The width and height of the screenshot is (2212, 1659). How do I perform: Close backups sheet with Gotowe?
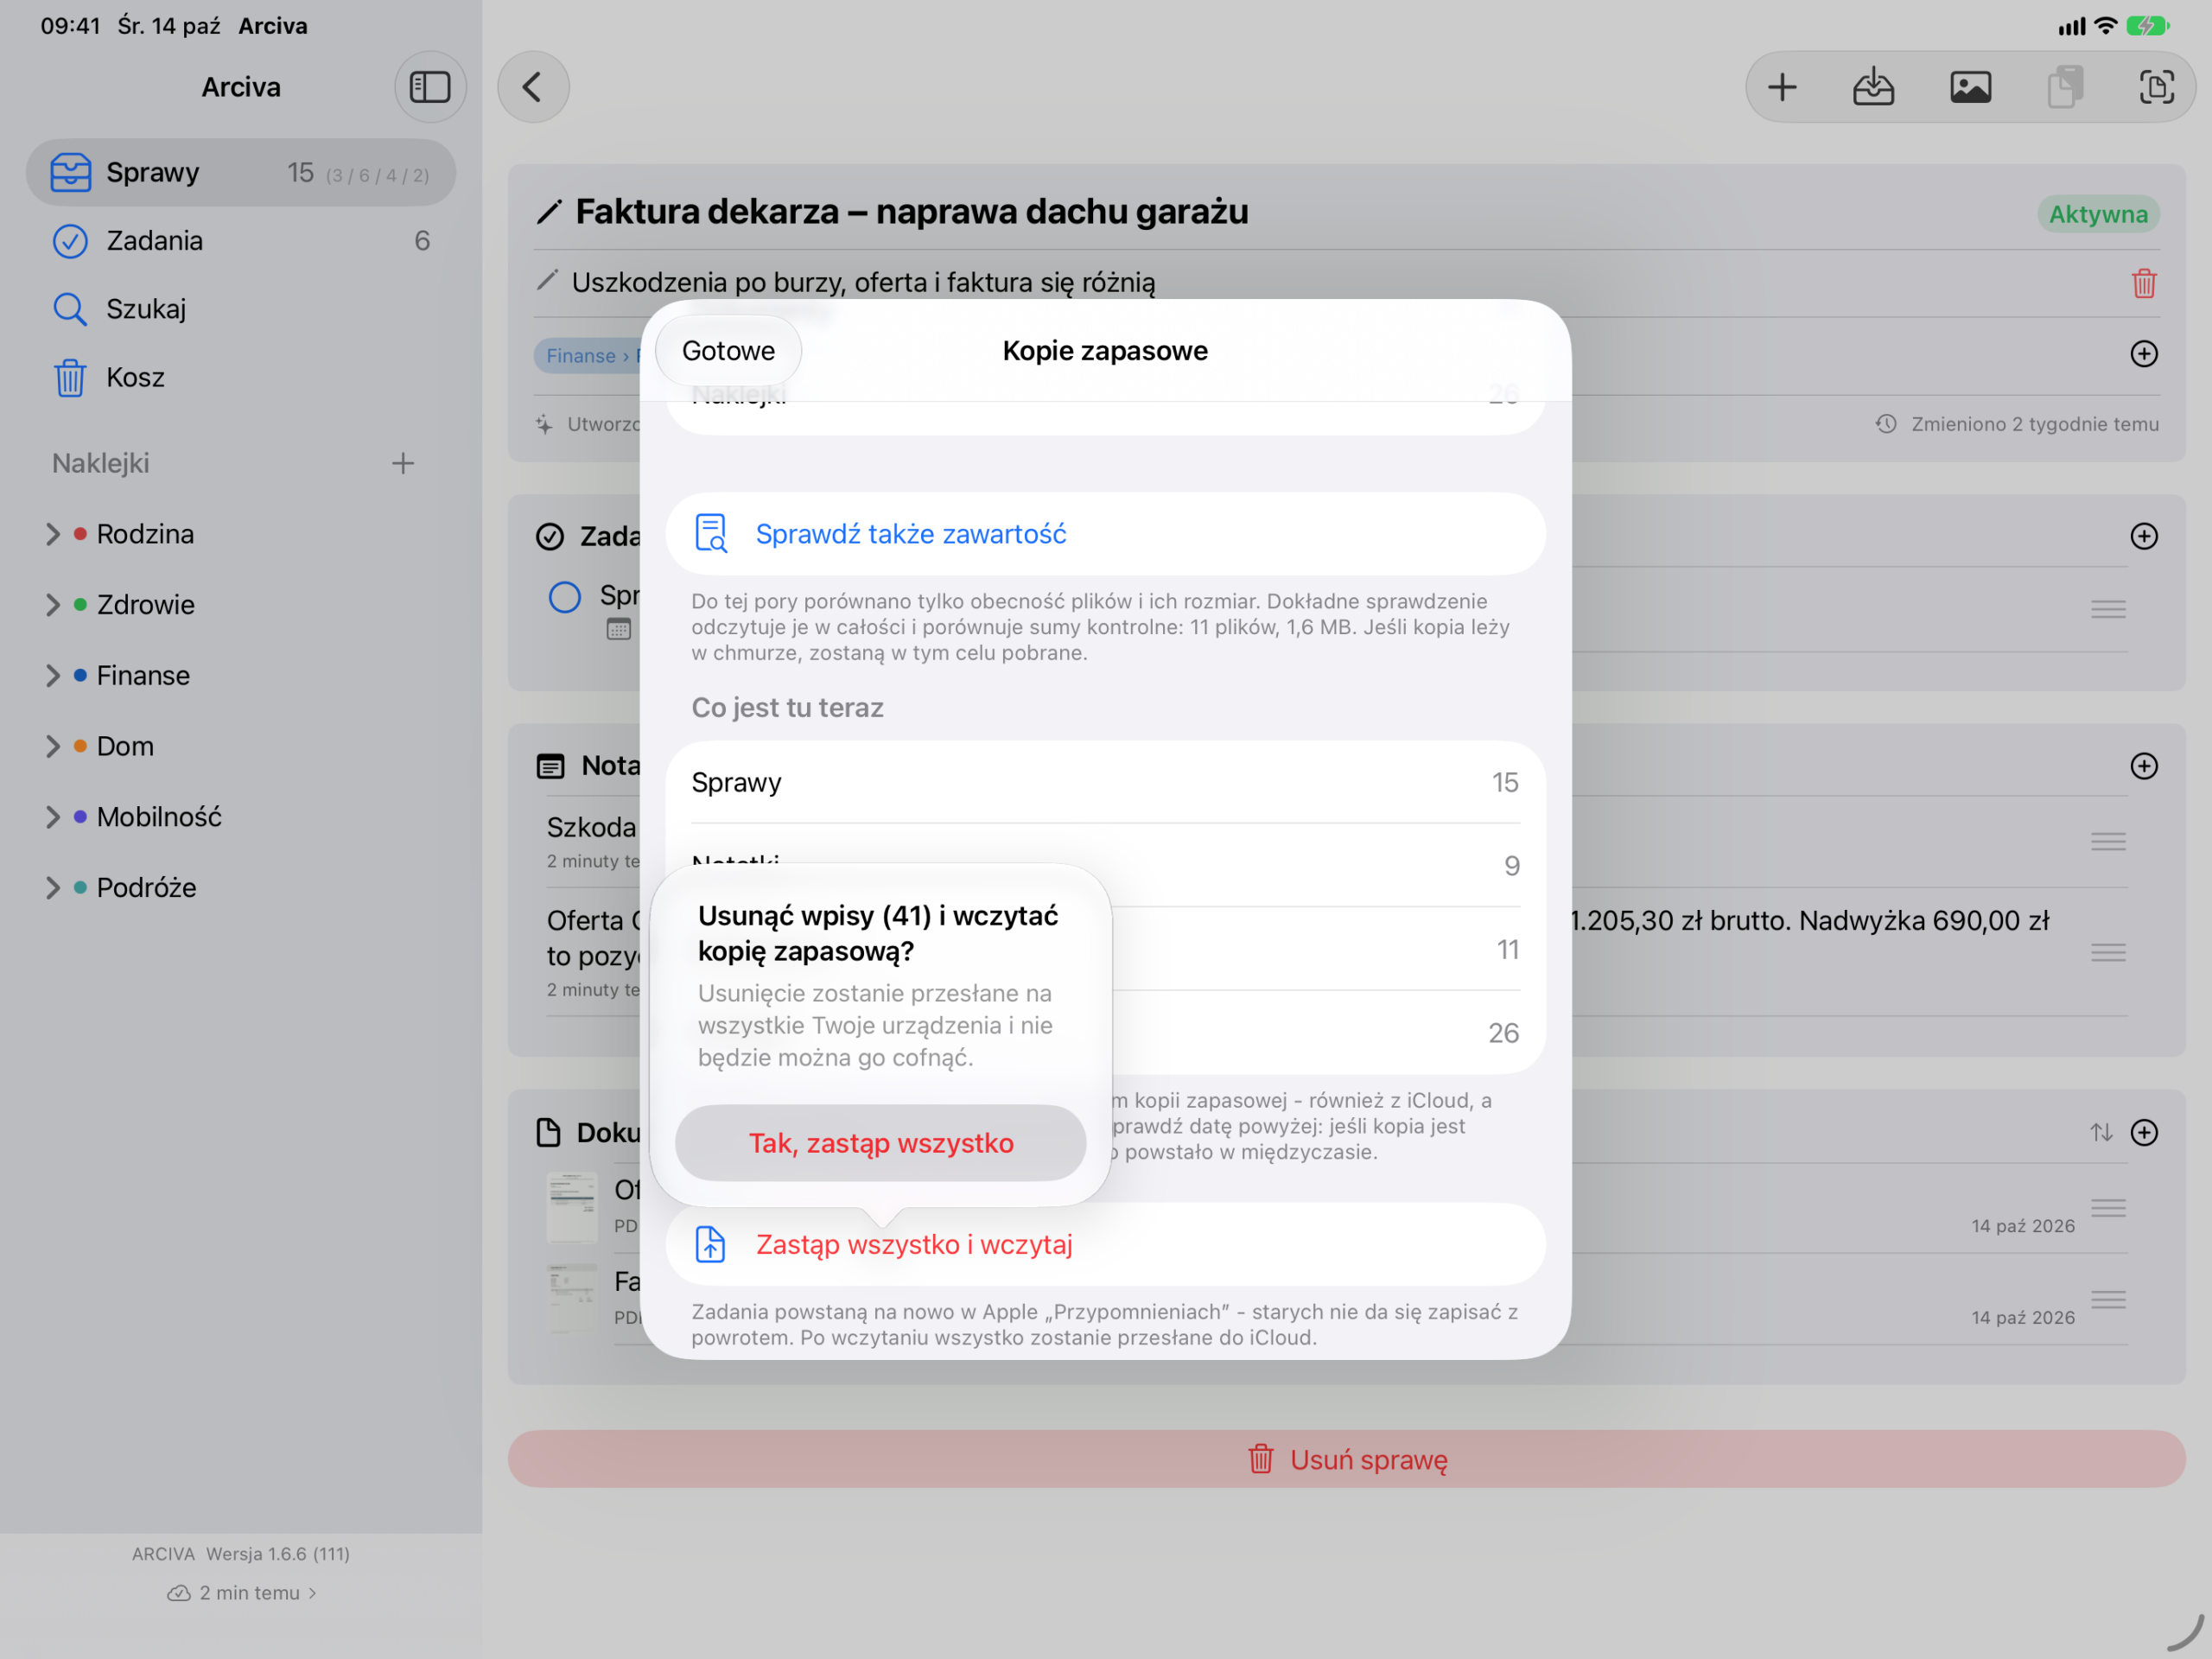[728, 351]
